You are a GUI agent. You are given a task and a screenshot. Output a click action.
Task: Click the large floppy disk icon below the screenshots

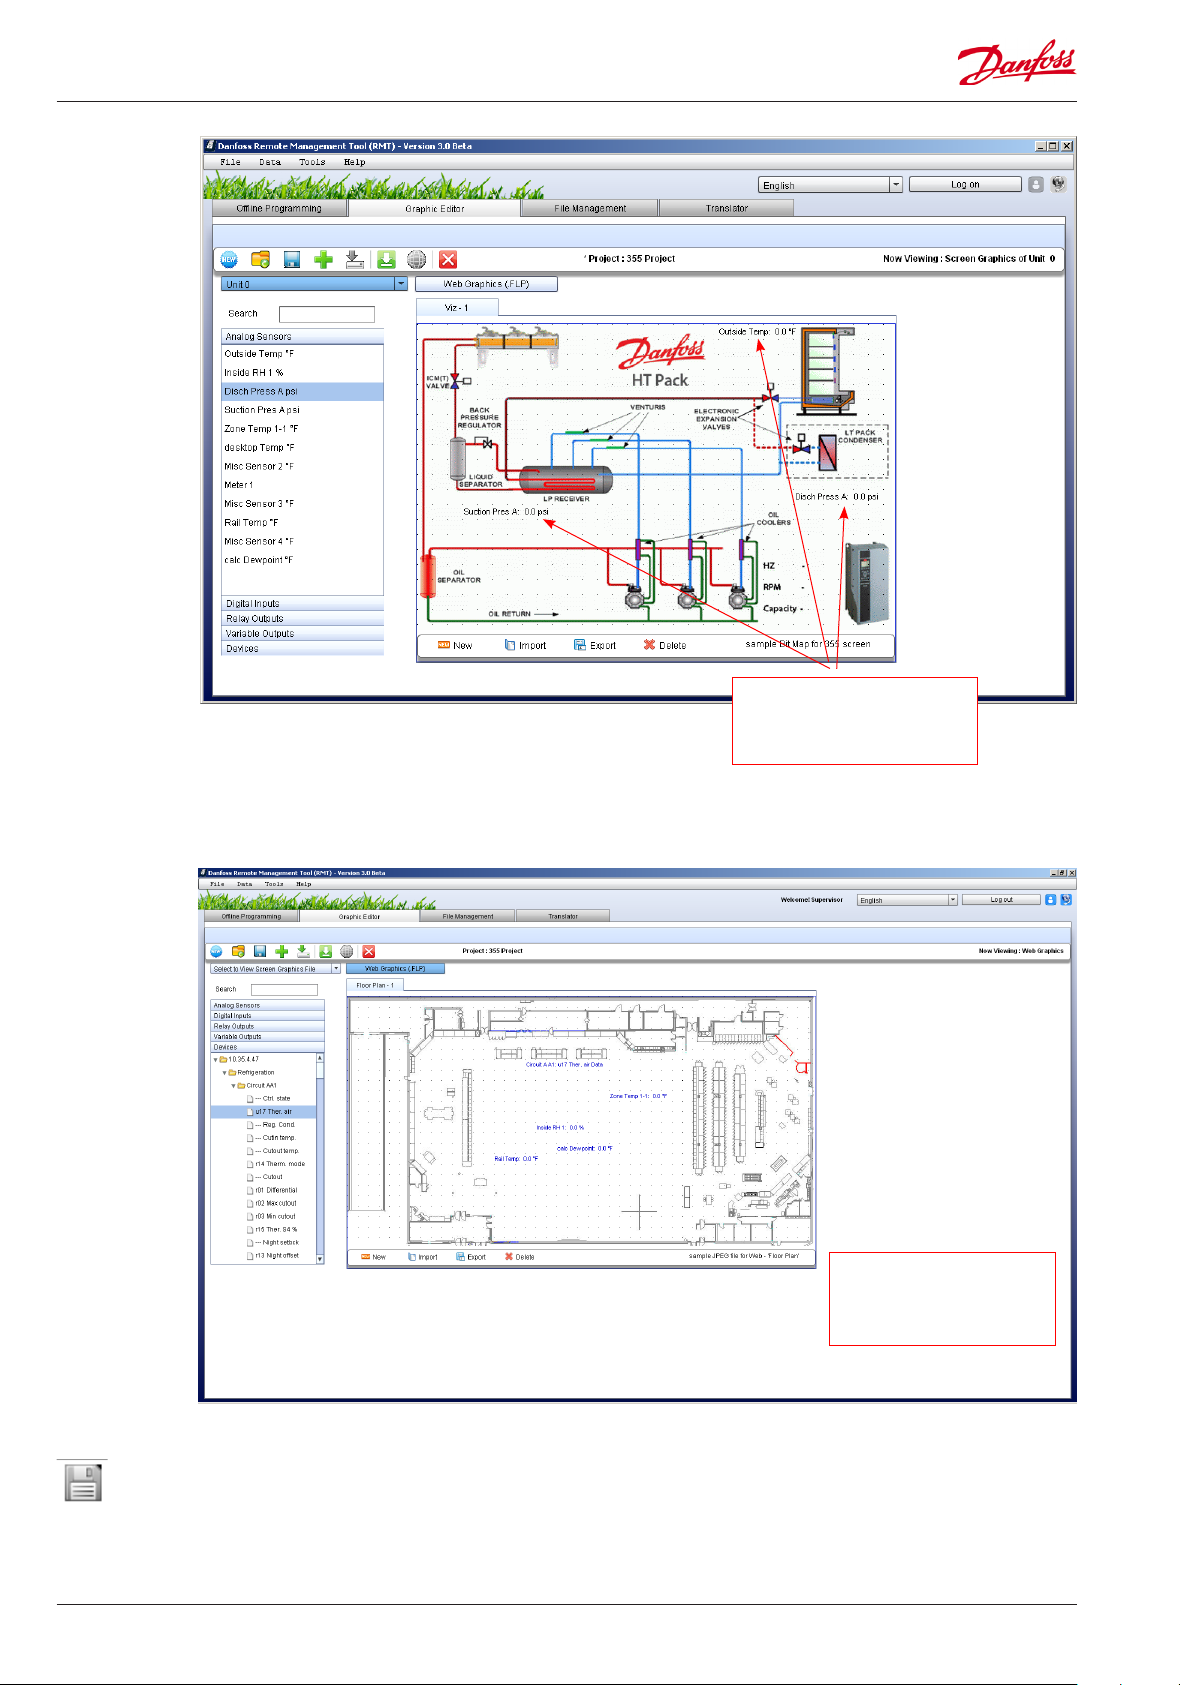tap(84, 1482)
